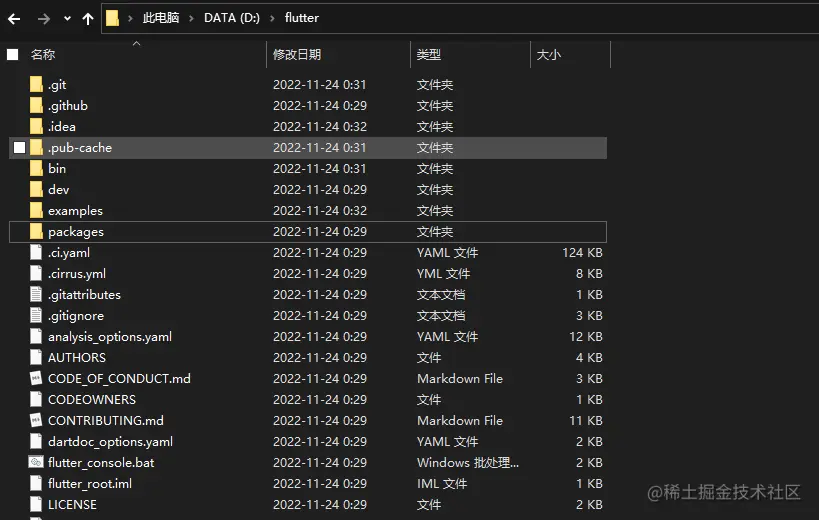
Task: Open the 此电脑 breadcrumb
Action: (161, 18)
